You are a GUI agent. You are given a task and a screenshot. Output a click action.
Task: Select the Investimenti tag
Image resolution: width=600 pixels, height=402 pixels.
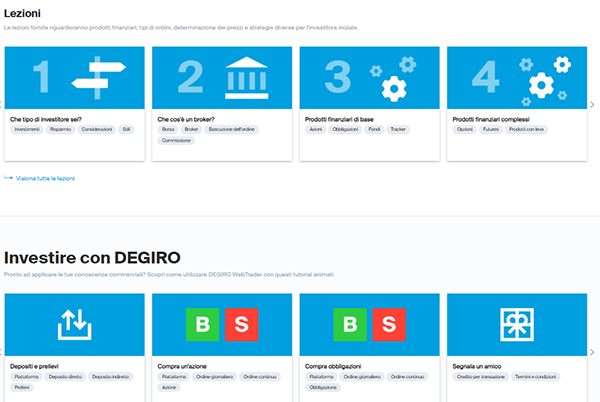tap(27, 129)
